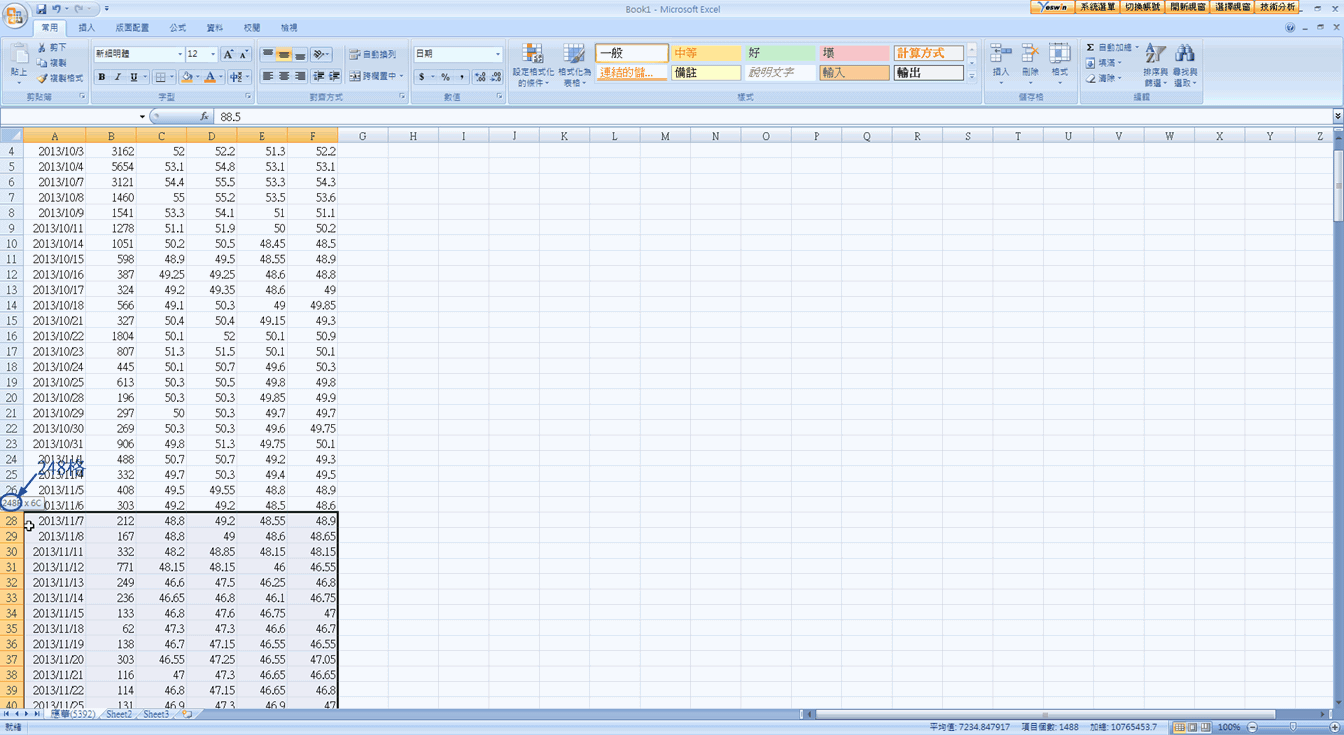Open the 版面配置 (Page Layout) tab
Screen dimensions: 1344x735
[x=132, y=28]
